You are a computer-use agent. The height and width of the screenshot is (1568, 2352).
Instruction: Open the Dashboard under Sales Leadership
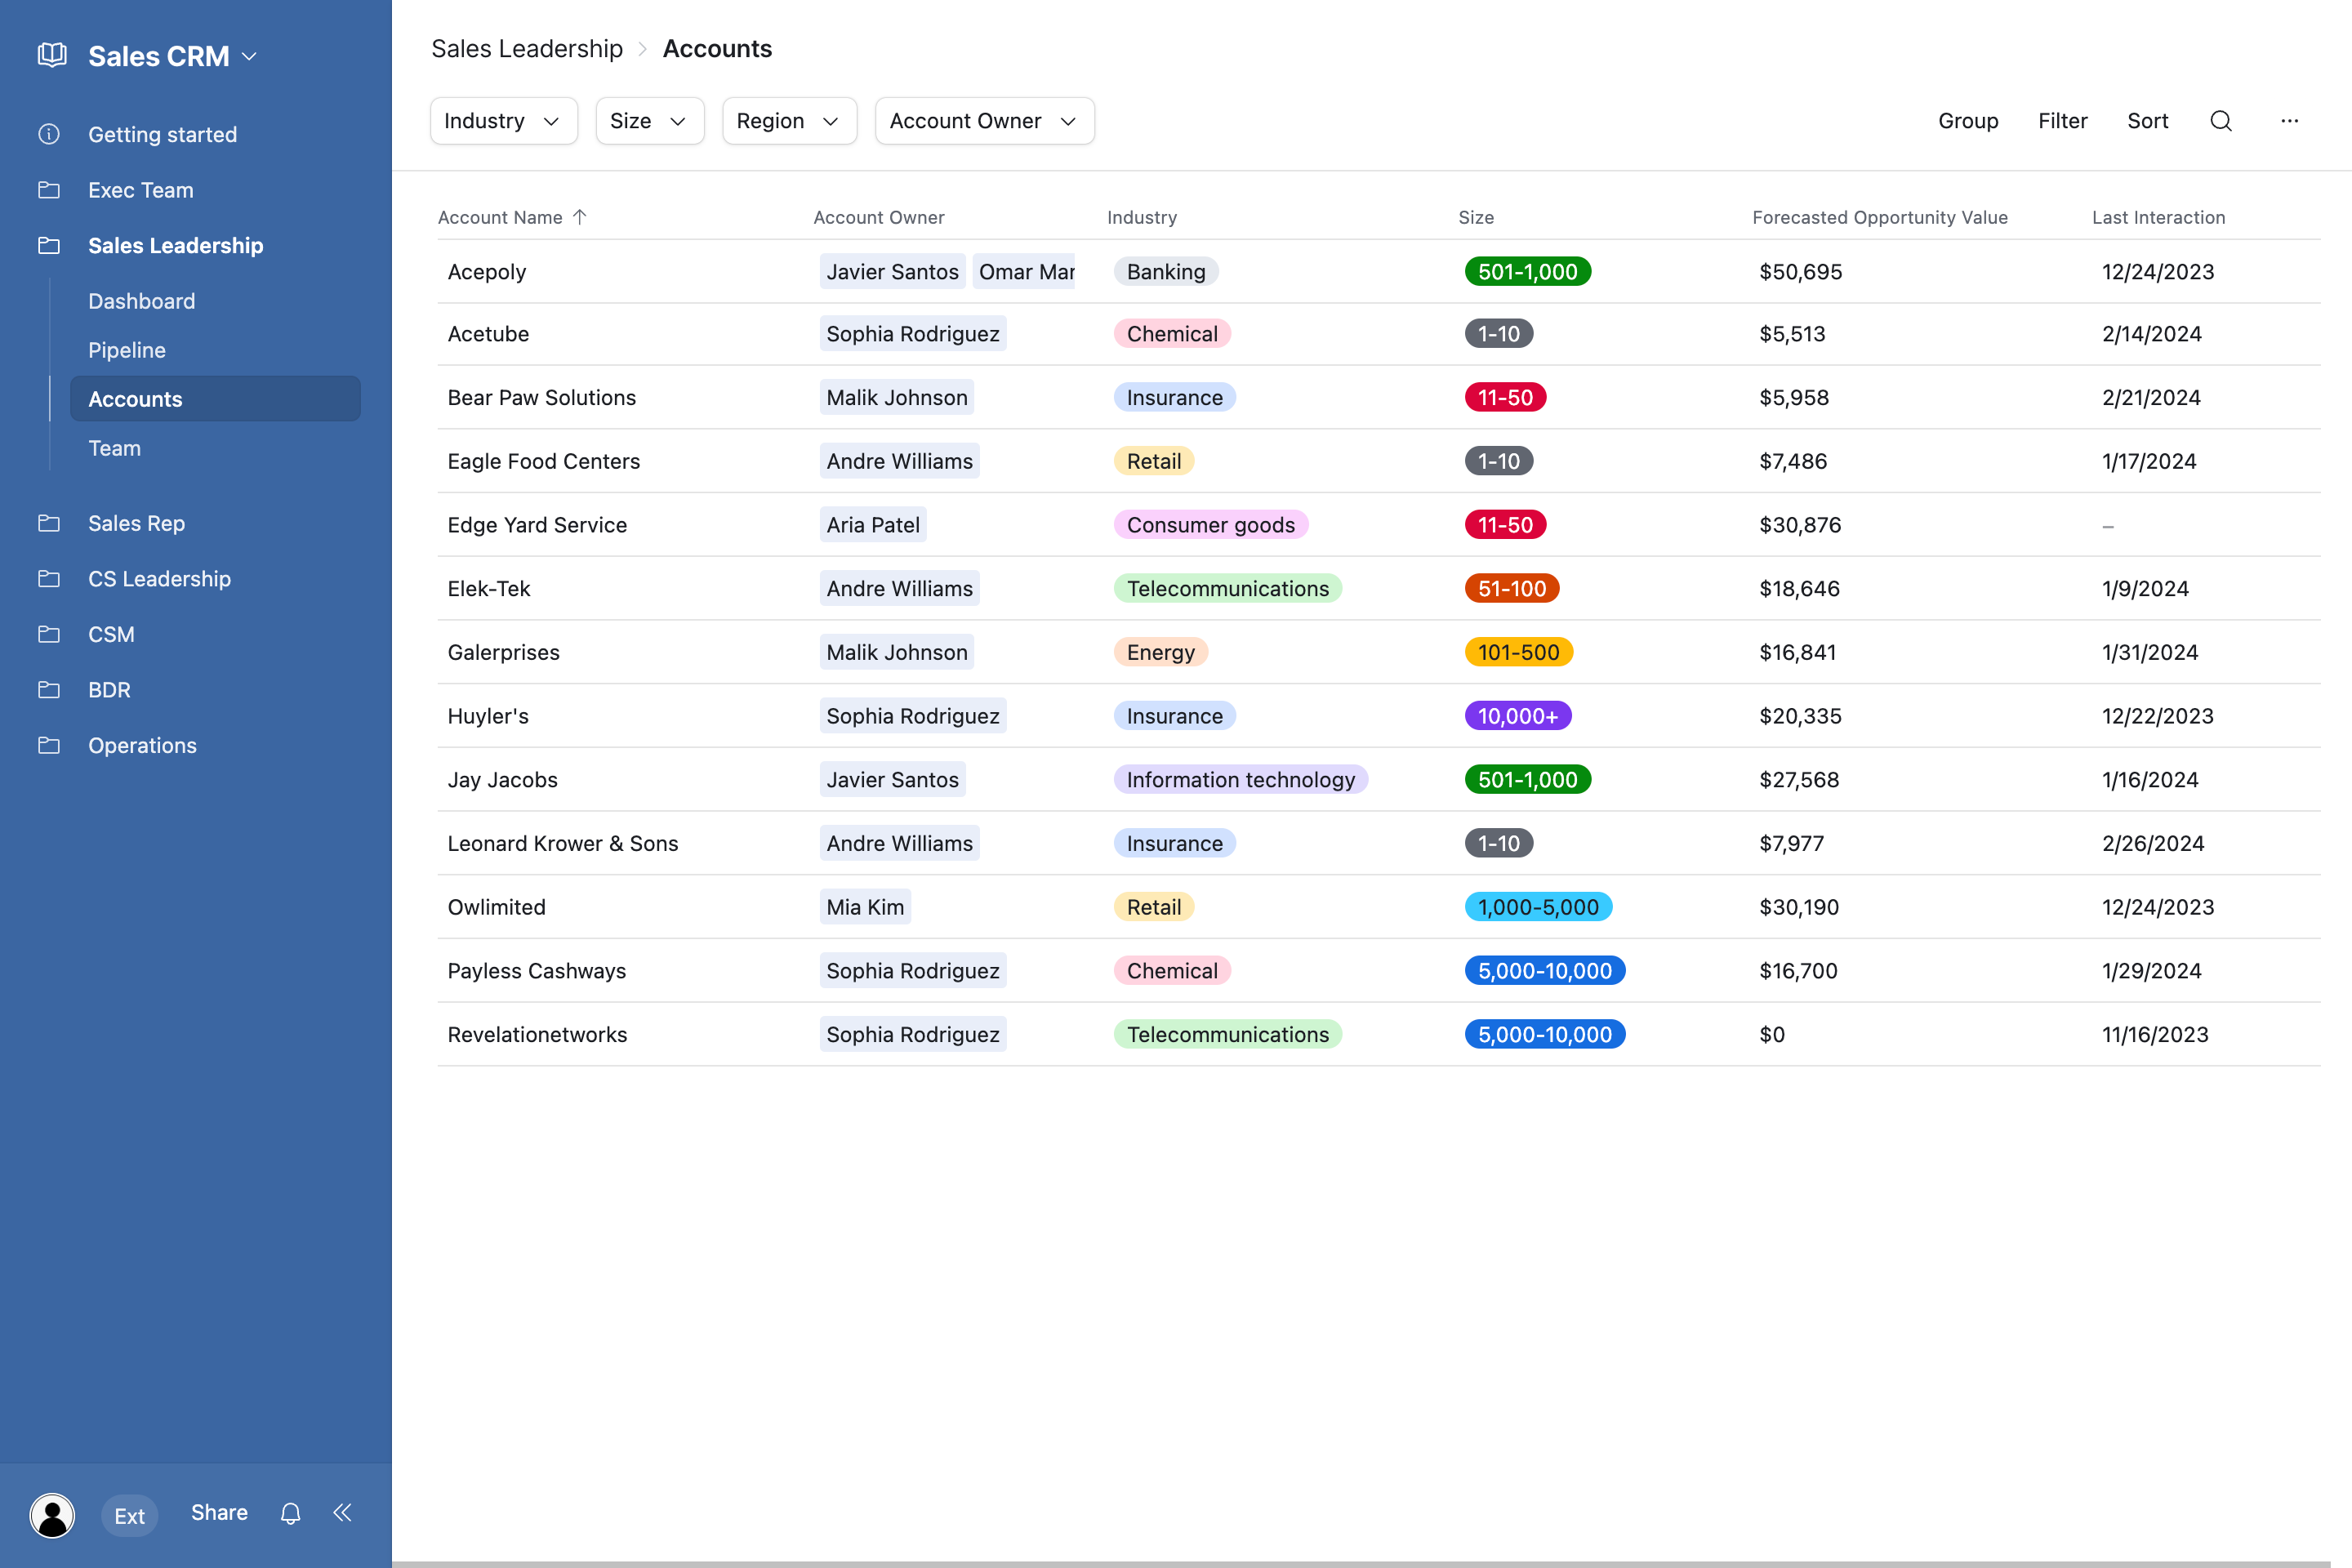point(141,300)
